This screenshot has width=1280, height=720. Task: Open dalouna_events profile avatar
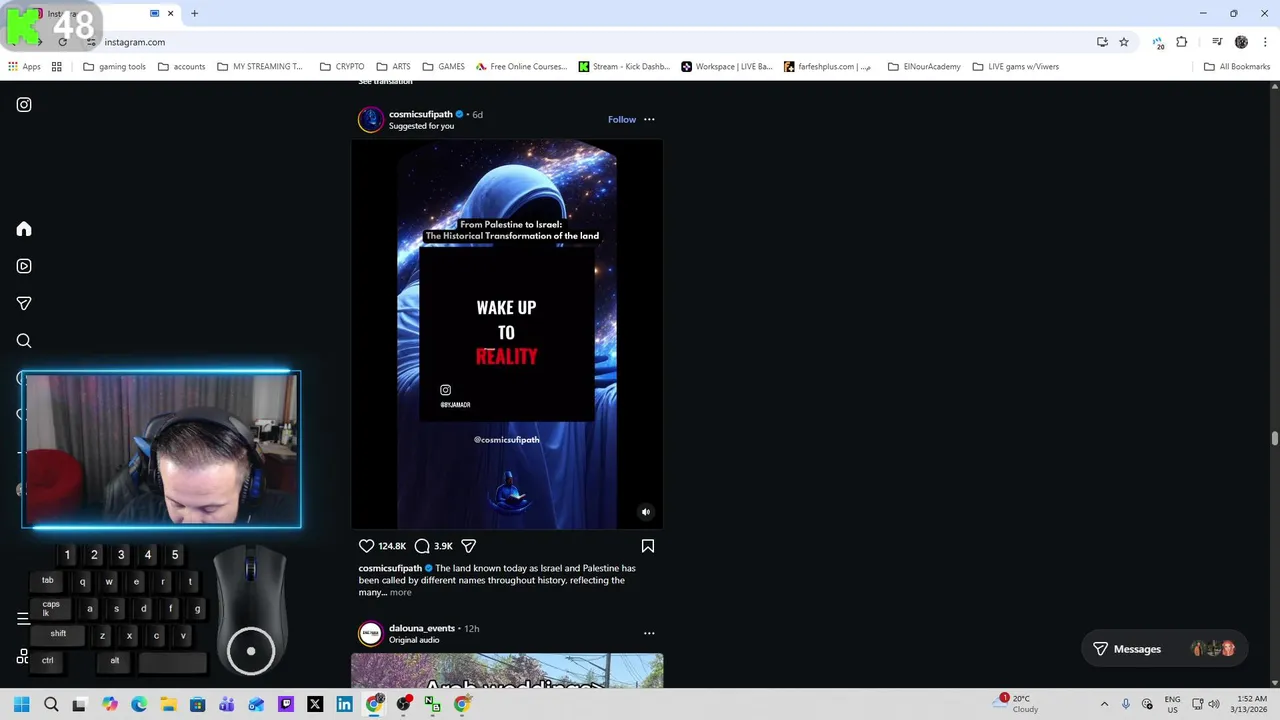tap(371, 634)
